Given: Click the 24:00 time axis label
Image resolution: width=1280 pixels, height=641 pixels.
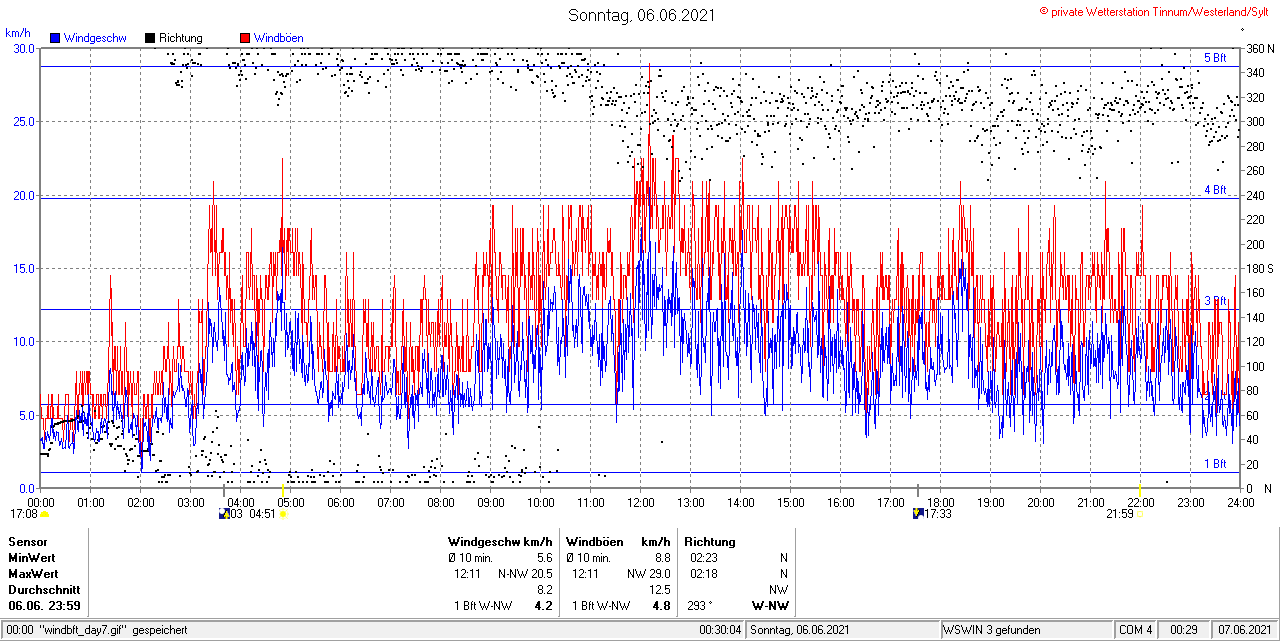Looking at the screenshot, I should (x=1240, y=502).
